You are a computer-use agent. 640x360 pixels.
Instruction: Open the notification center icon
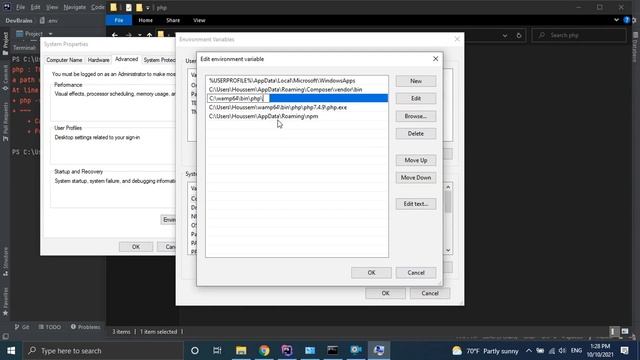[624, 351]
